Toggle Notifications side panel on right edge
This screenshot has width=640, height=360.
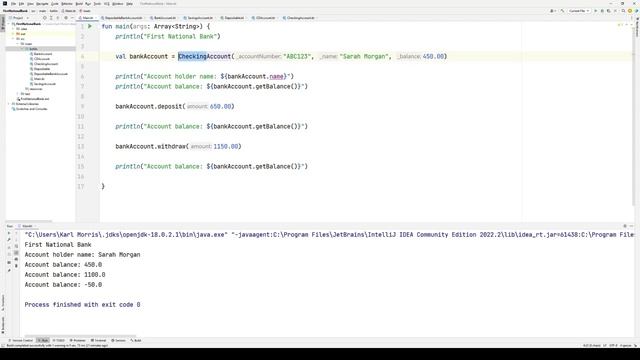pyautogui.click(x=637, y=27)
